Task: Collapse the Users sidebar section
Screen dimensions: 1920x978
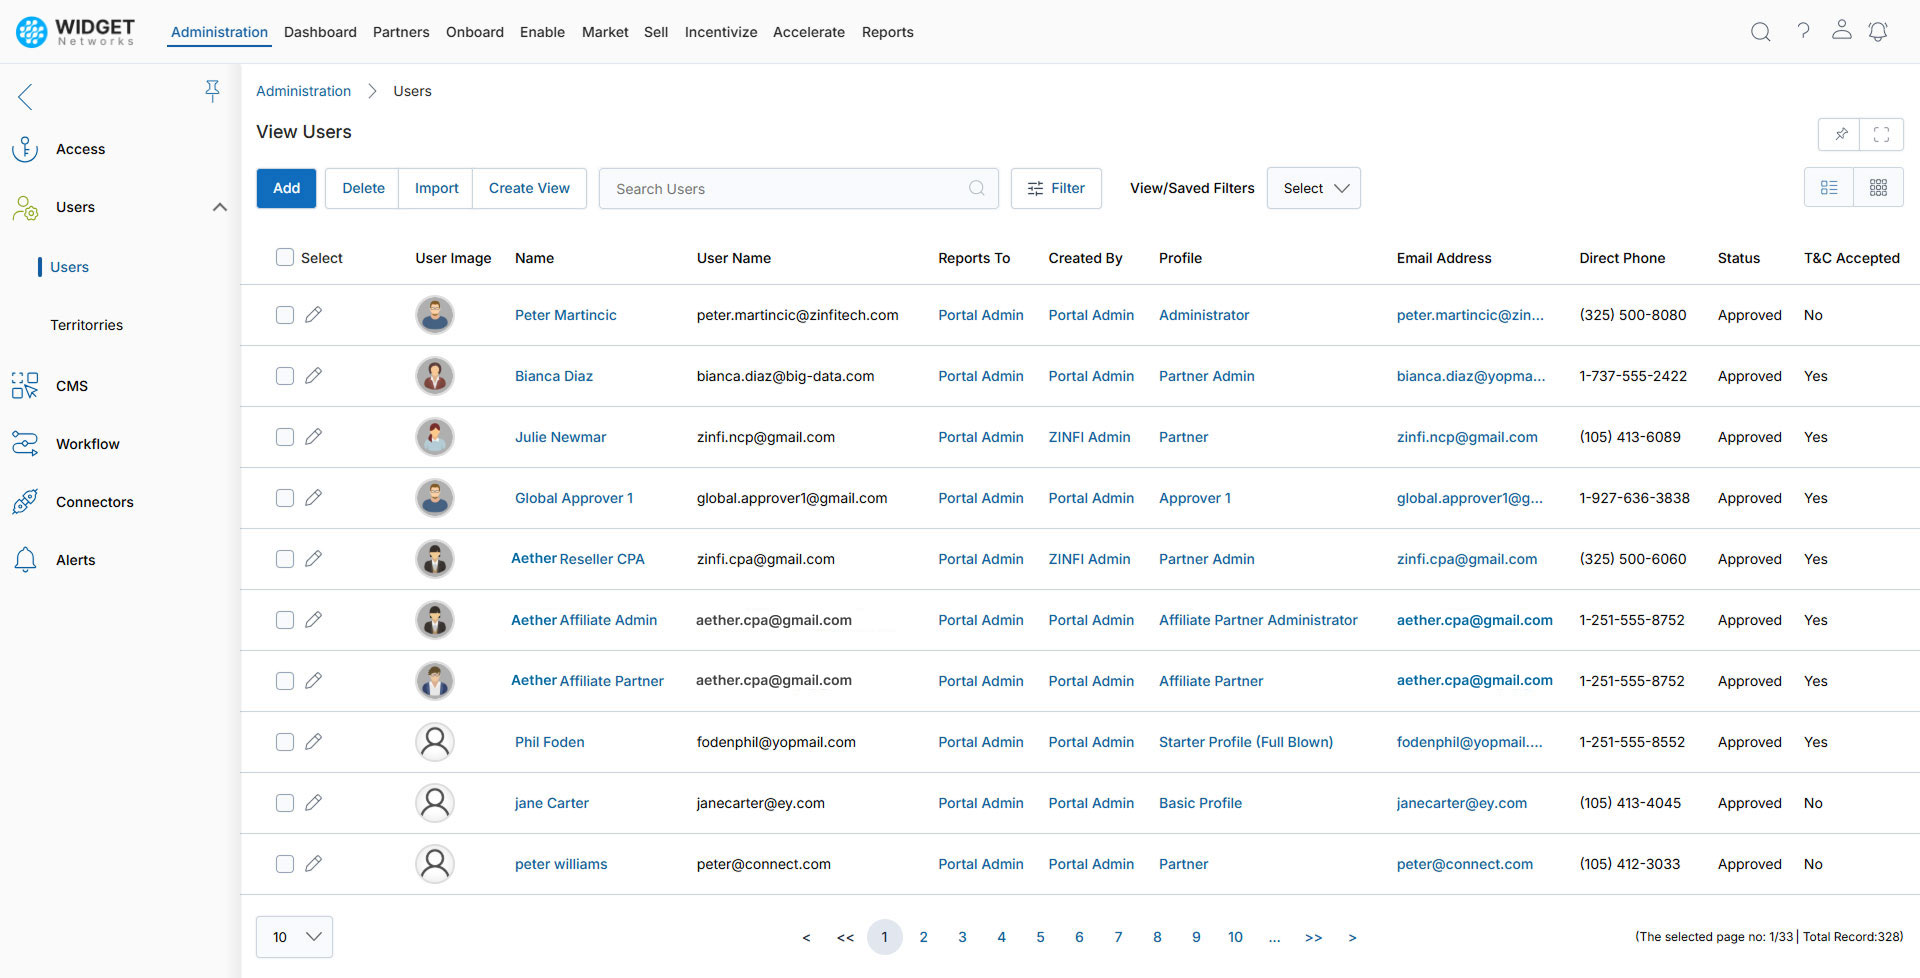Action: point(219,207)
